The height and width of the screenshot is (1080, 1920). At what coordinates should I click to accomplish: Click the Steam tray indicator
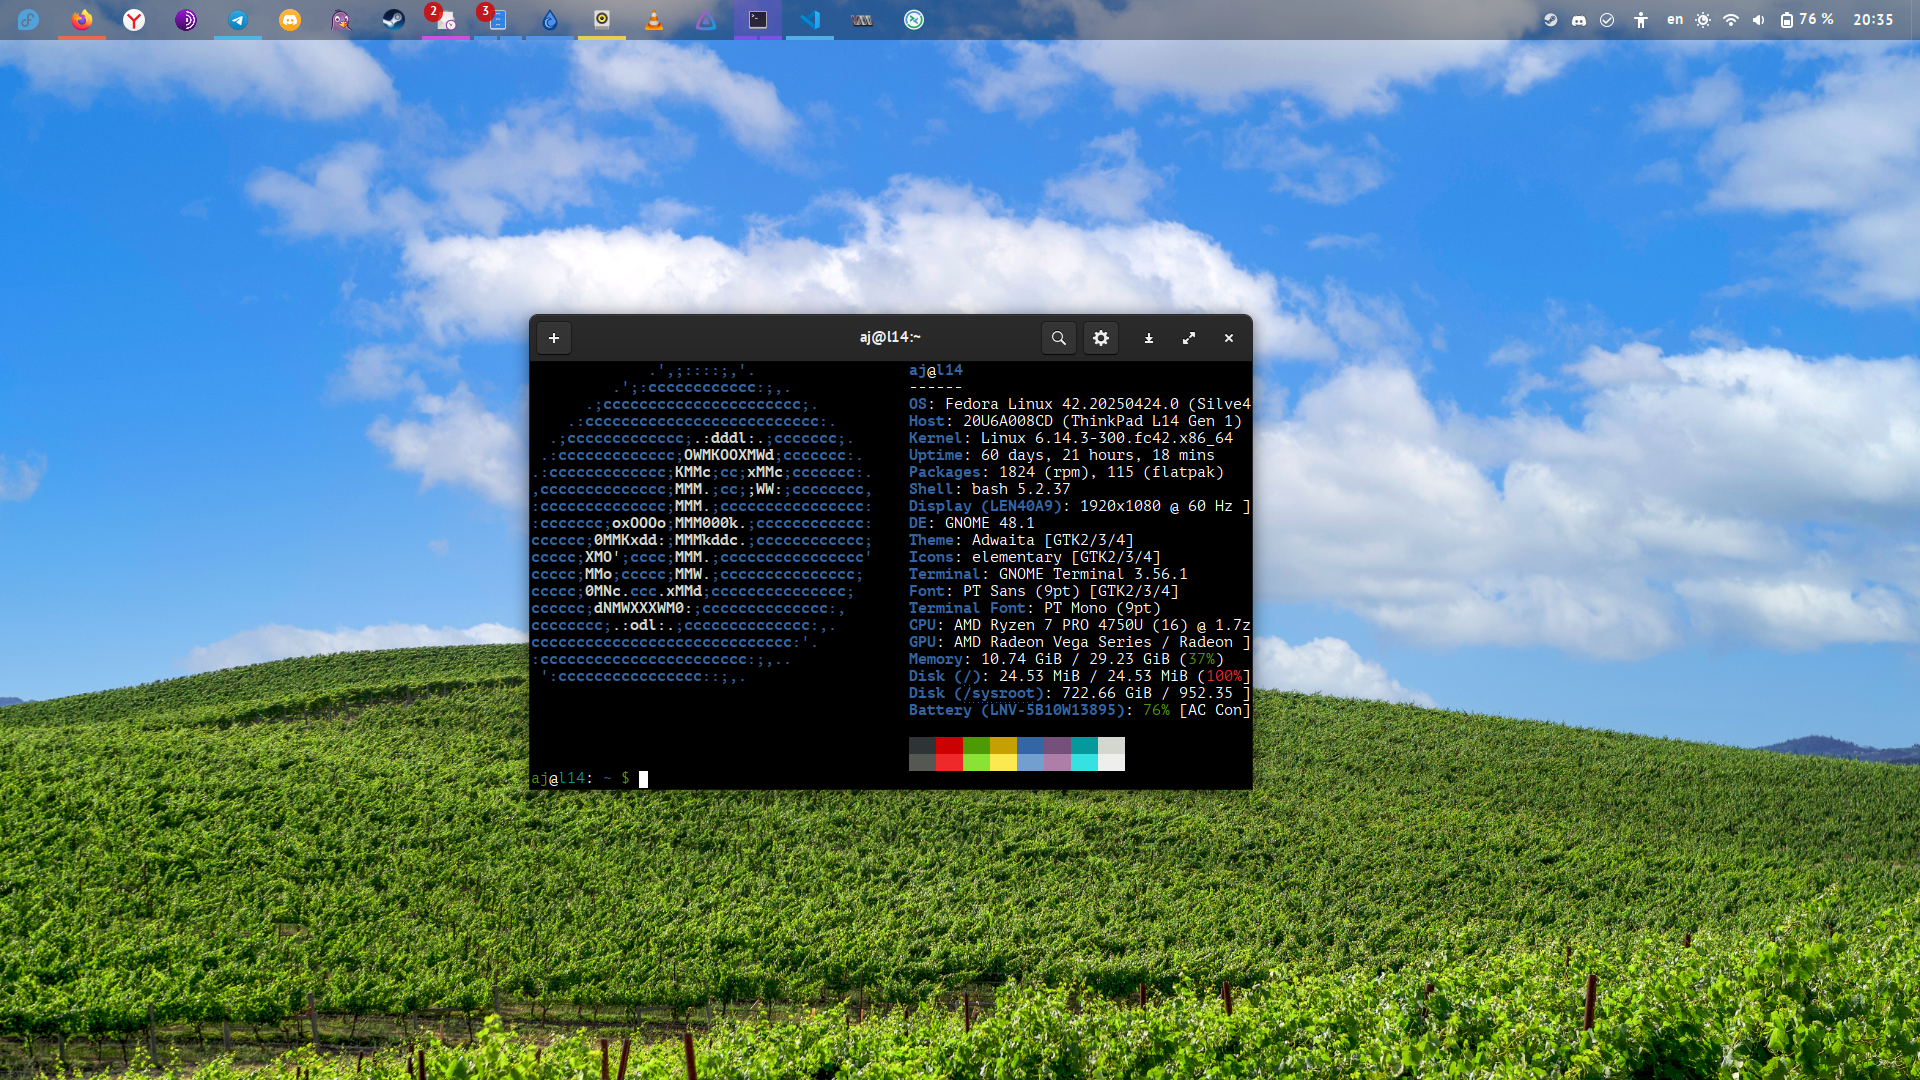coord(1551,20)
